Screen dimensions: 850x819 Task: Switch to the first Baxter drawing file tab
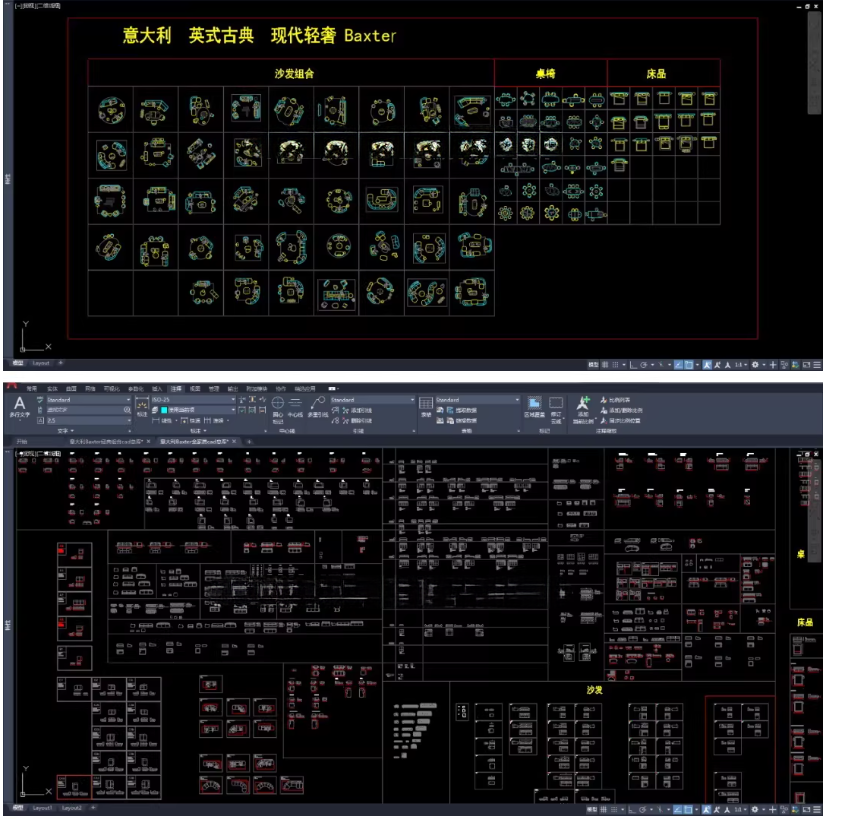point(105,440)
